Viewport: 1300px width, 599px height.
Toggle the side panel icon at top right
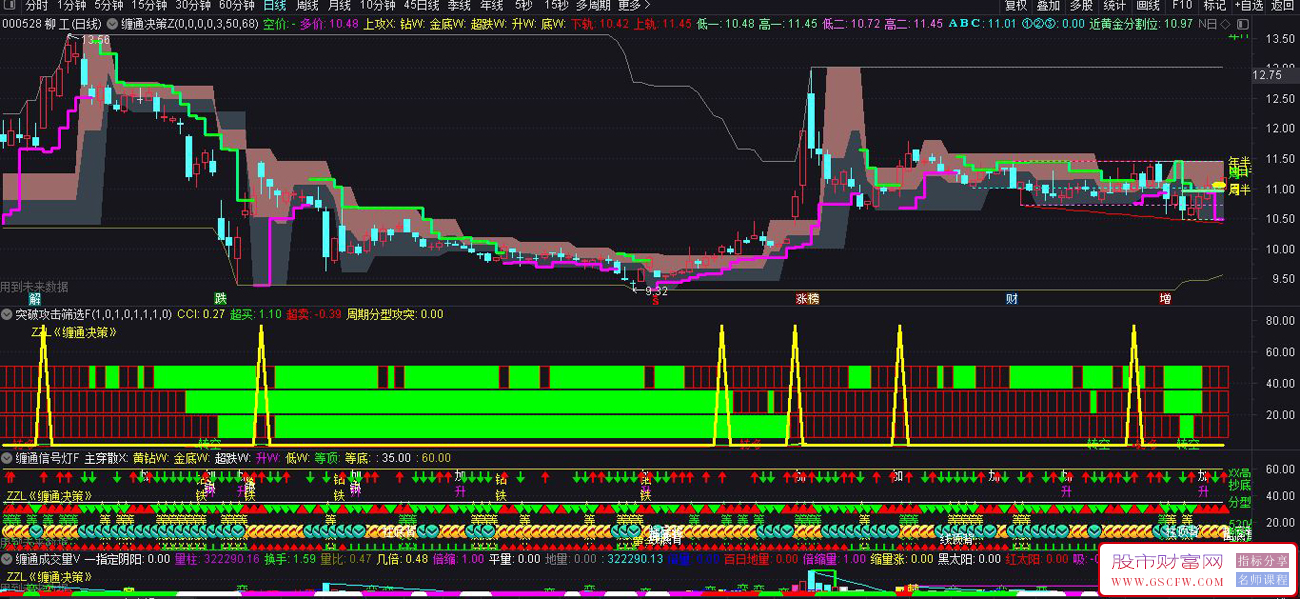pos(1241,22)
